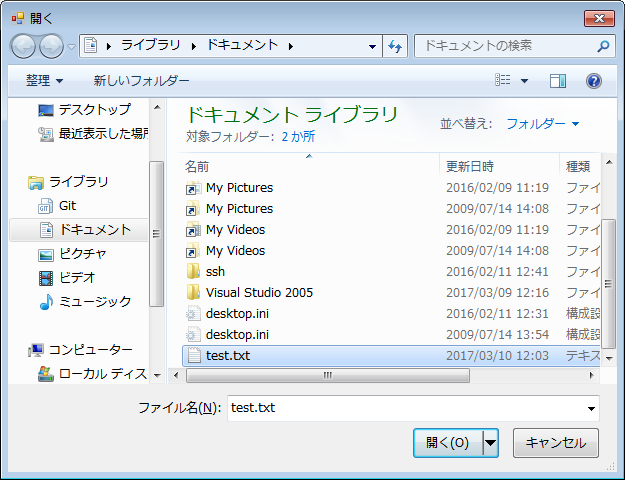The width and height of the screenshot is (625, 480).
Task: Go forward using the Forward arrow button
Action: [x=52, y=46]
